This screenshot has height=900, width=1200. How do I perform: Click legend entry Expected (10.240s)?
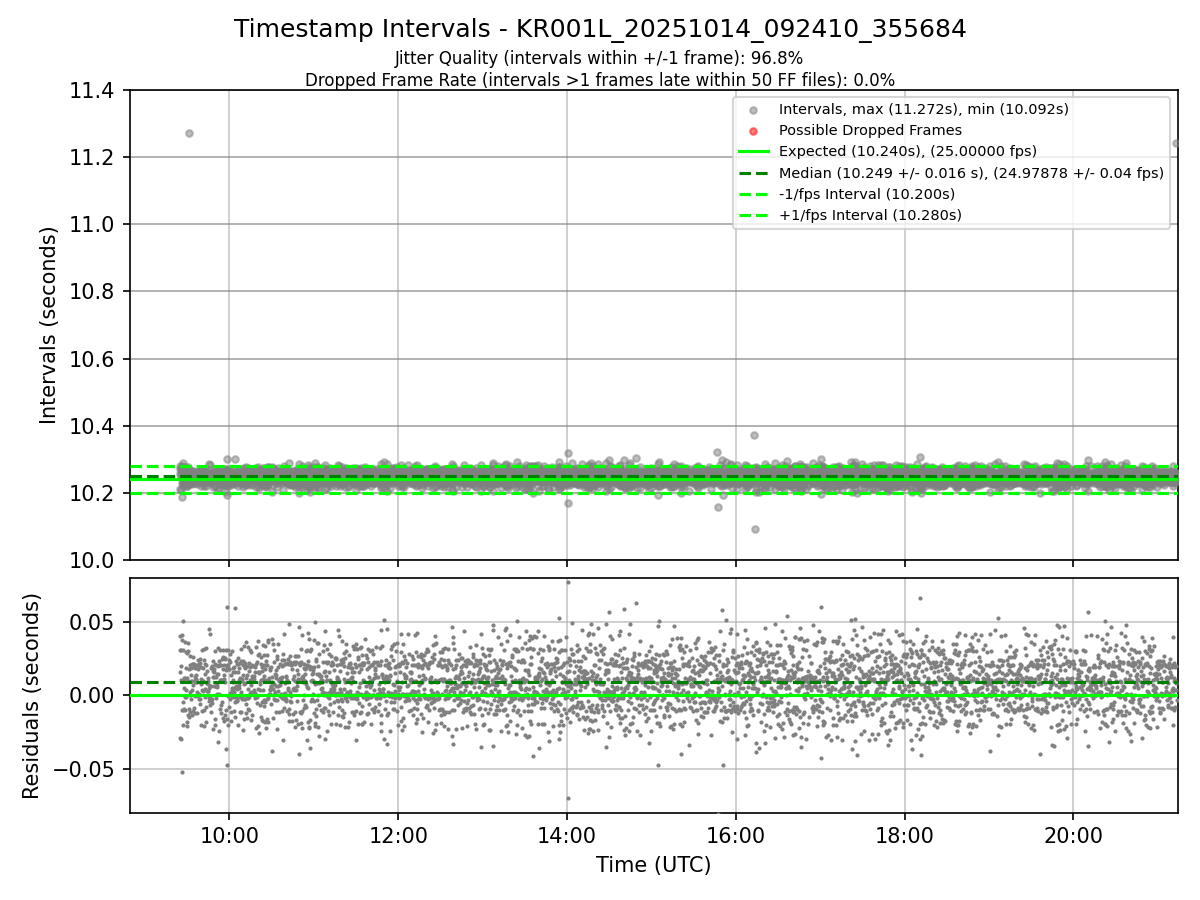click(908, 151)
